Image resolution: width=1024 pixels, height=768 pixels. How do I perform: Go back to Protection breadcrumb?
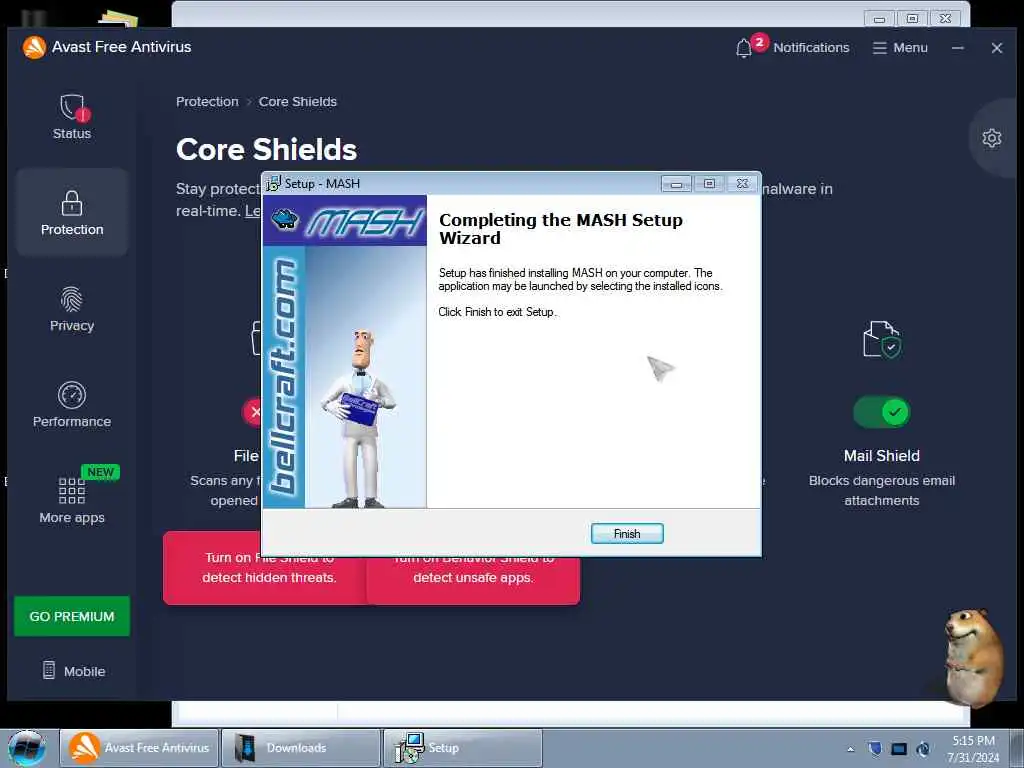pyautogui.click(x=207, y=101)
